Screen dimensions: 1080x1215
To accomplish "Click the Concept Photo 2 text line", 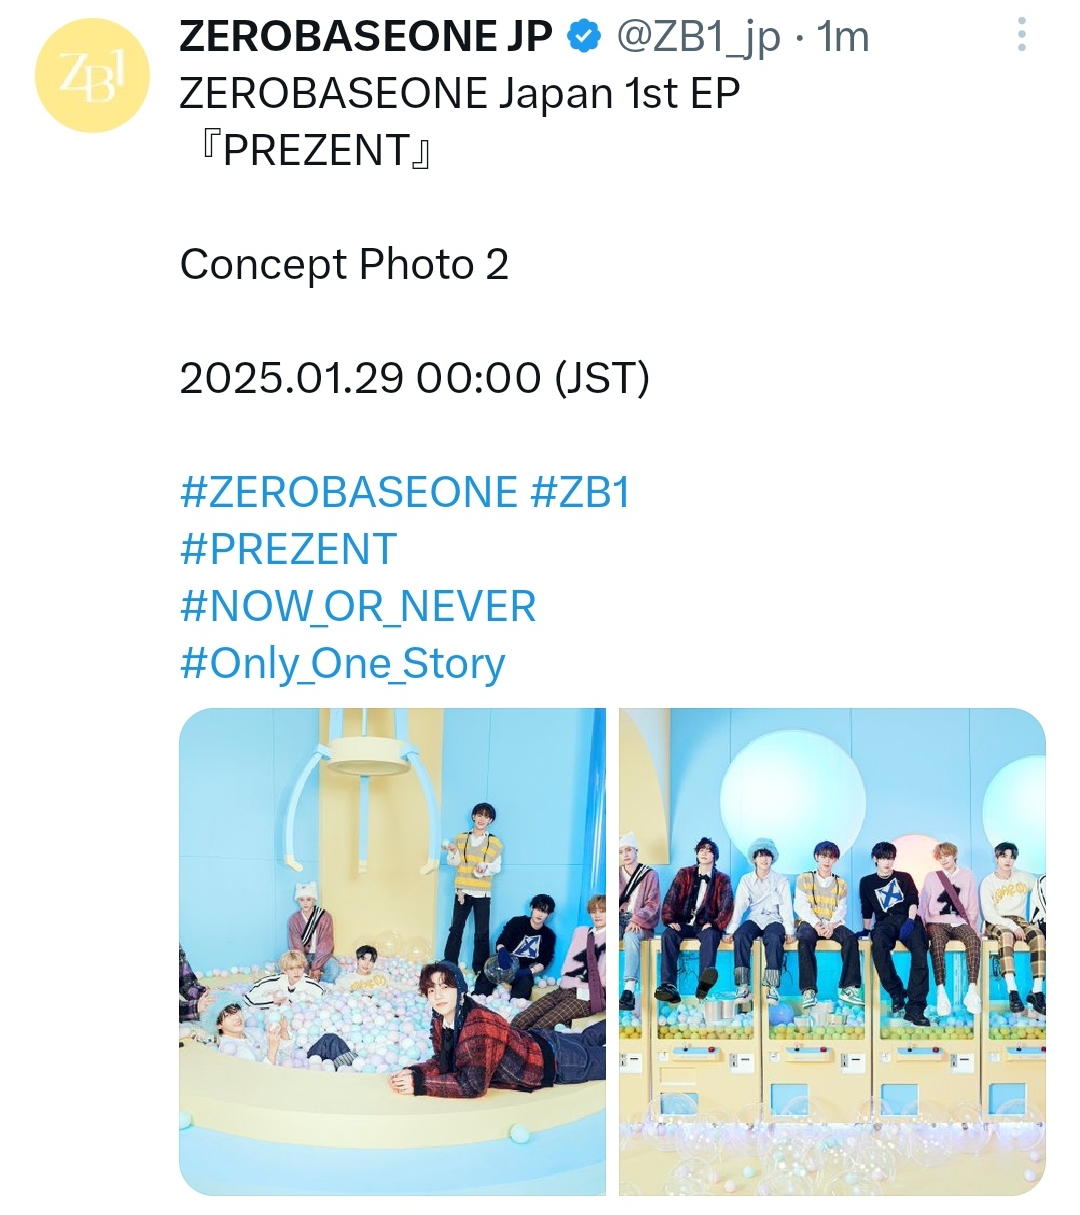I will coord(344,265).
